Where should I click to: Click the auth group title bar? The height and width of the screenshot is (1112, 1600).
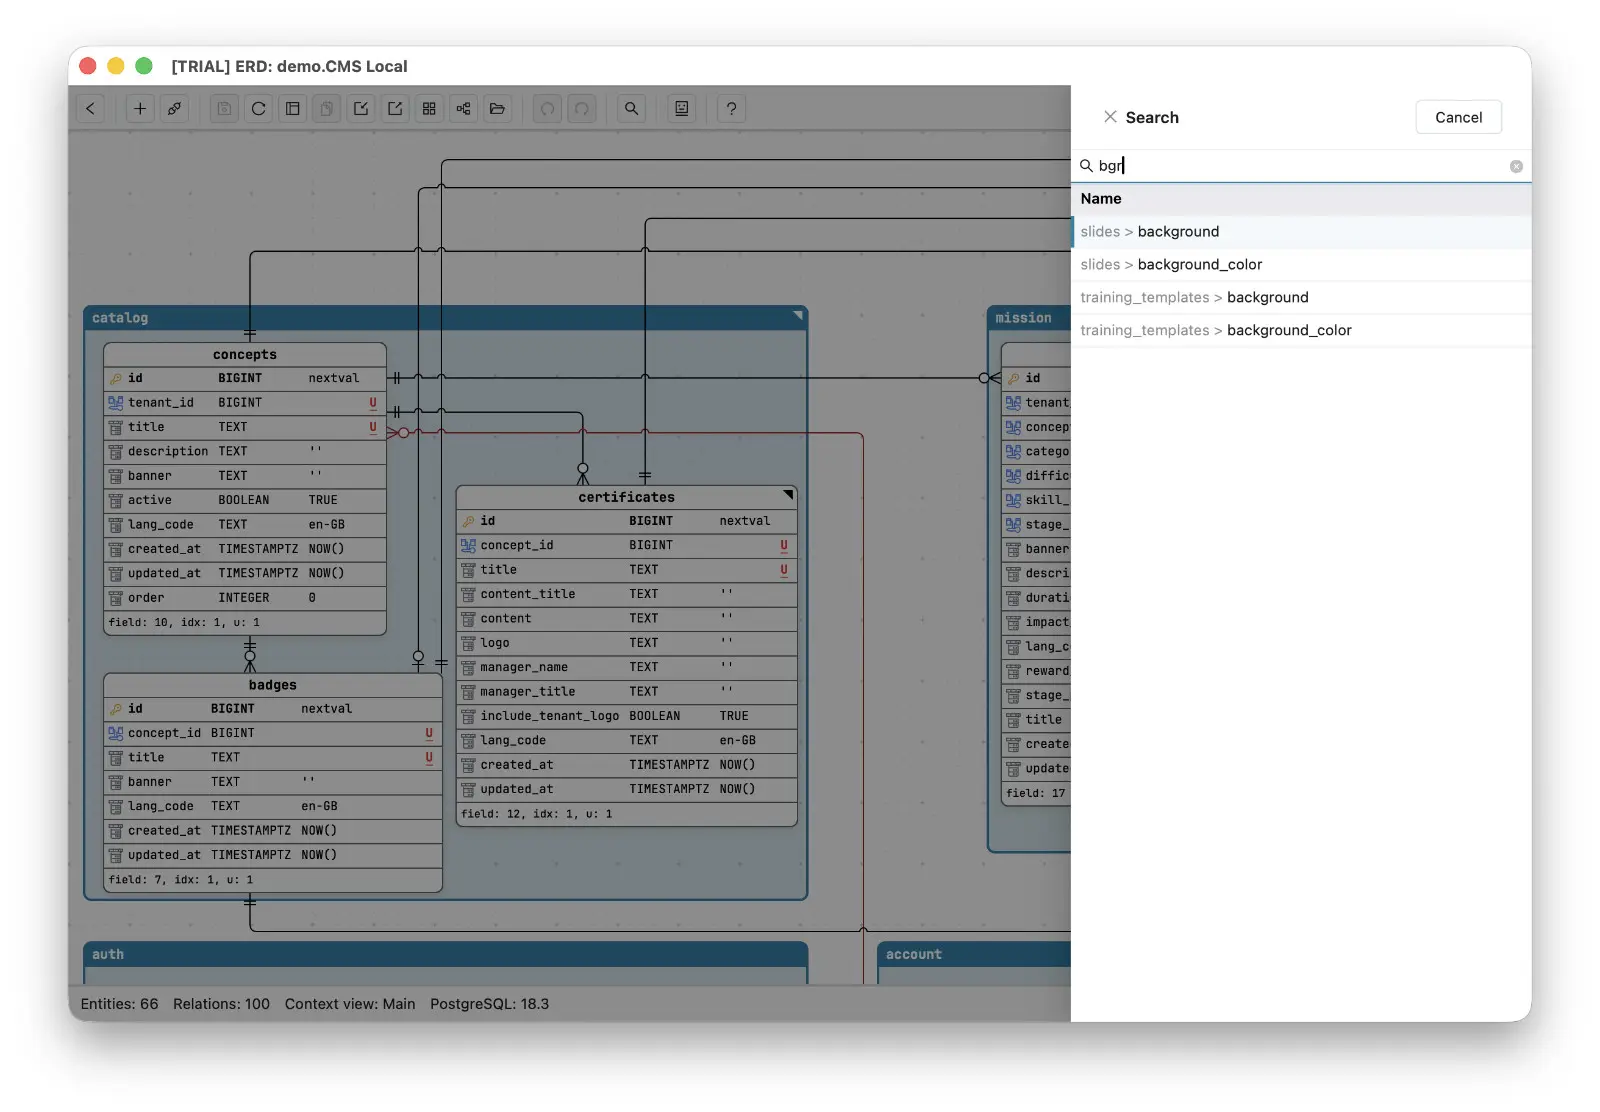pyautogui.click(x=445, y=954)
